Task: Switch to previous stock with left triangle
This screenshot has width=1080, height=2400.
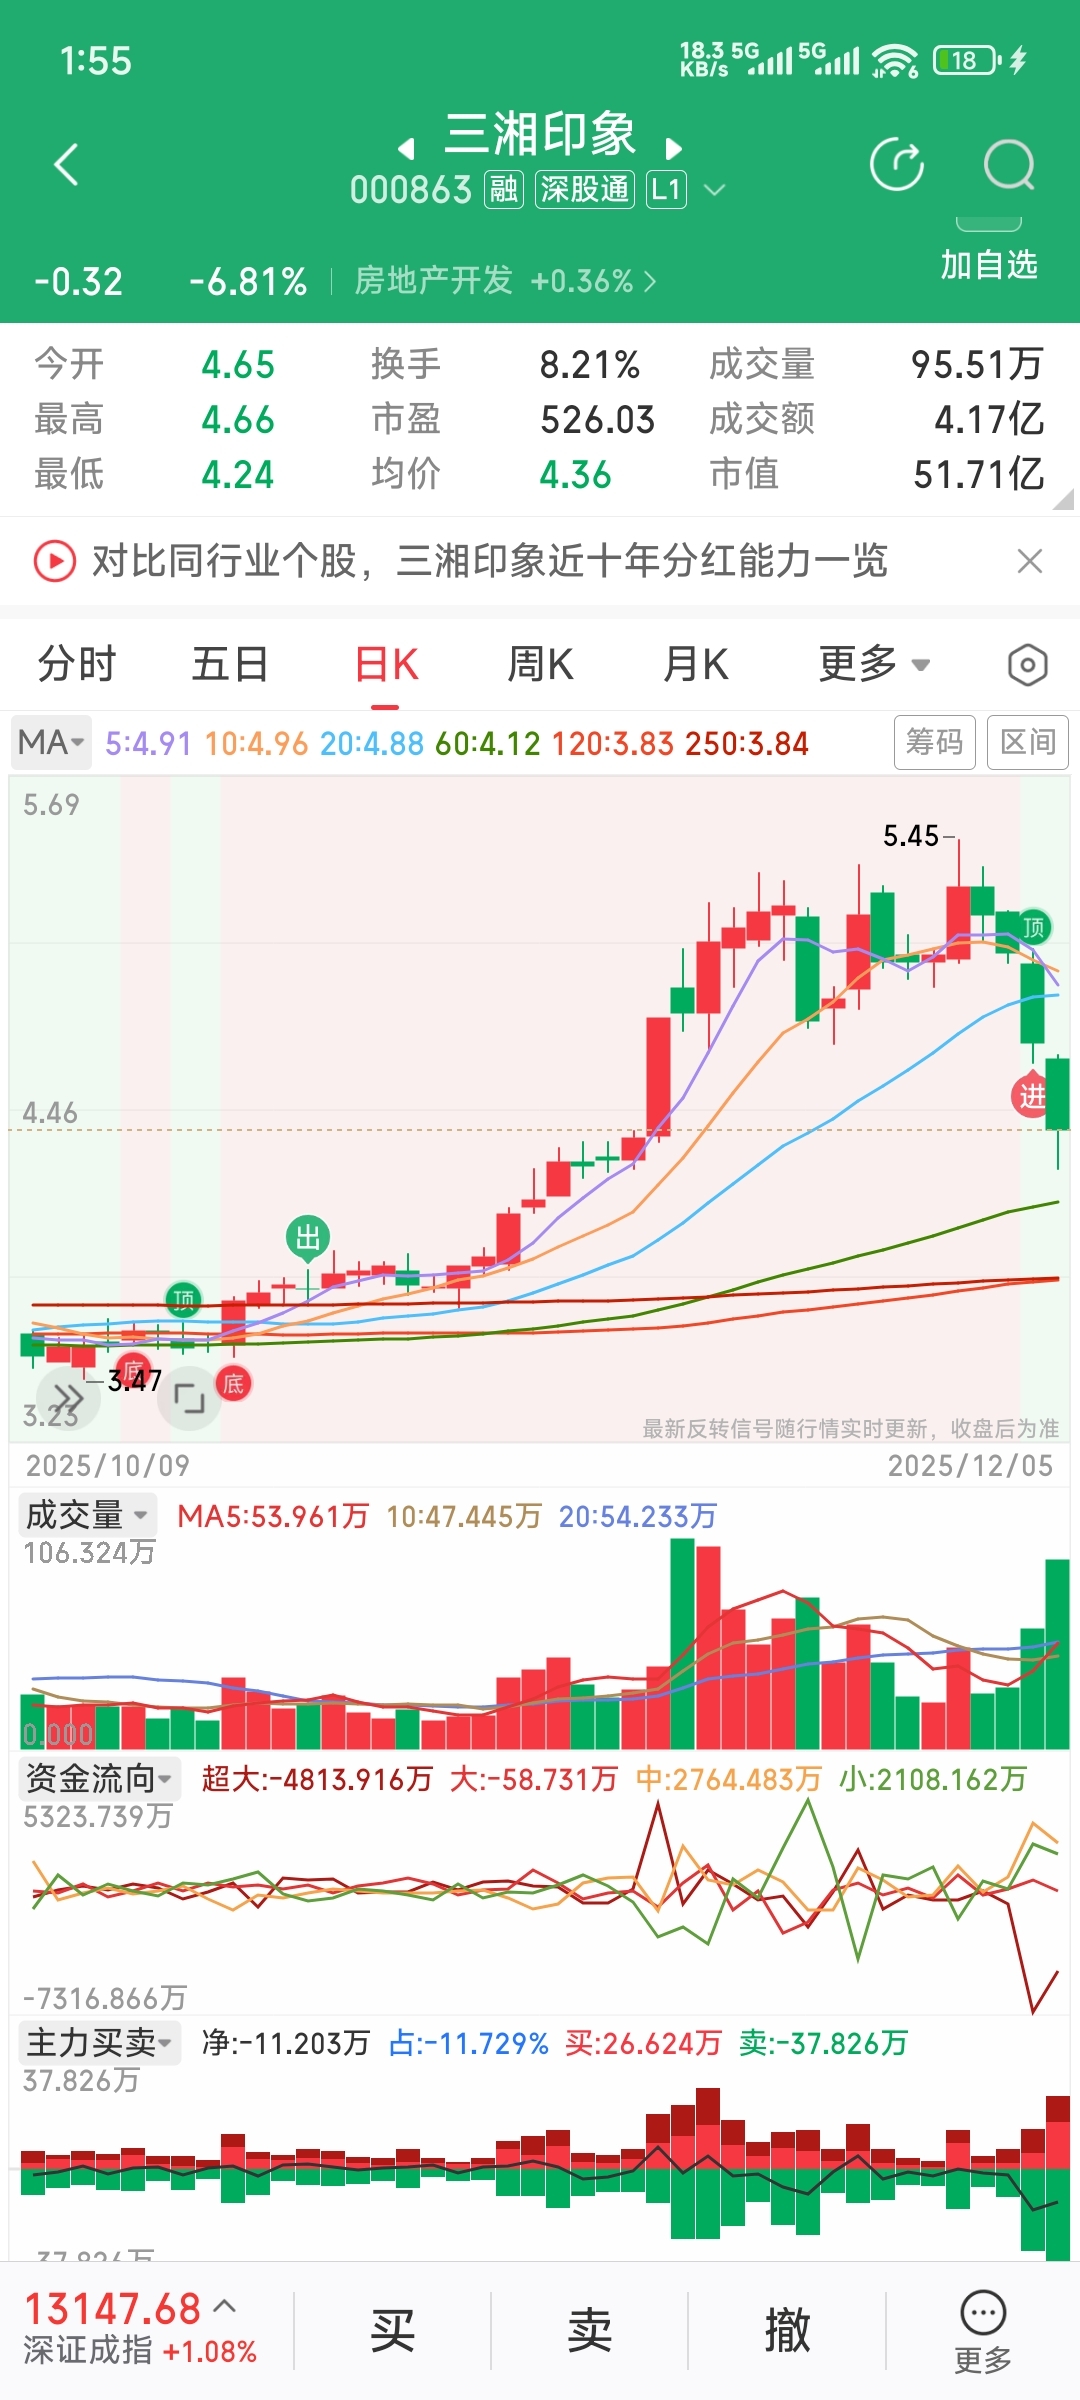Action: pyautogui.click(x=406, y=149)
